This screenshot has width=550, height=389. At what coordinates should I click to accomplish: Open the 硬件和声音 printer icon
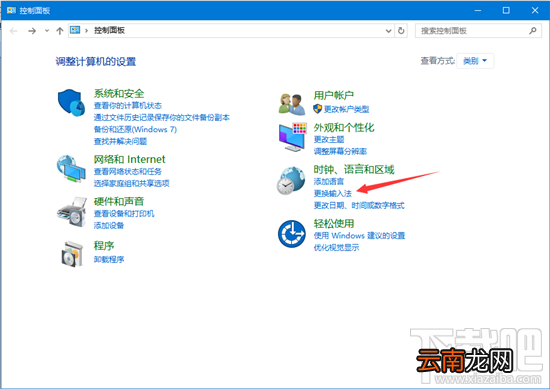pyautogui.click(x=72, y=212)
